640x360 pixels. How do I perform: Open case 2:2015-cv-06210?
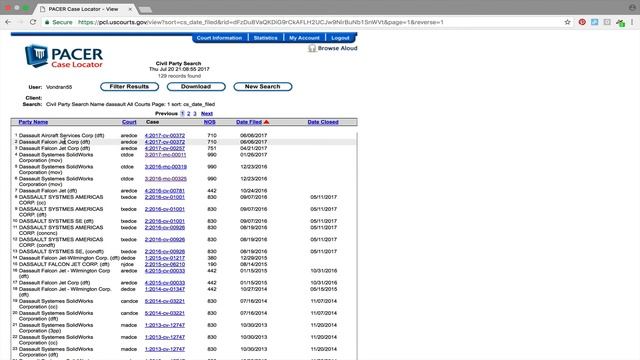coord(165,264)
